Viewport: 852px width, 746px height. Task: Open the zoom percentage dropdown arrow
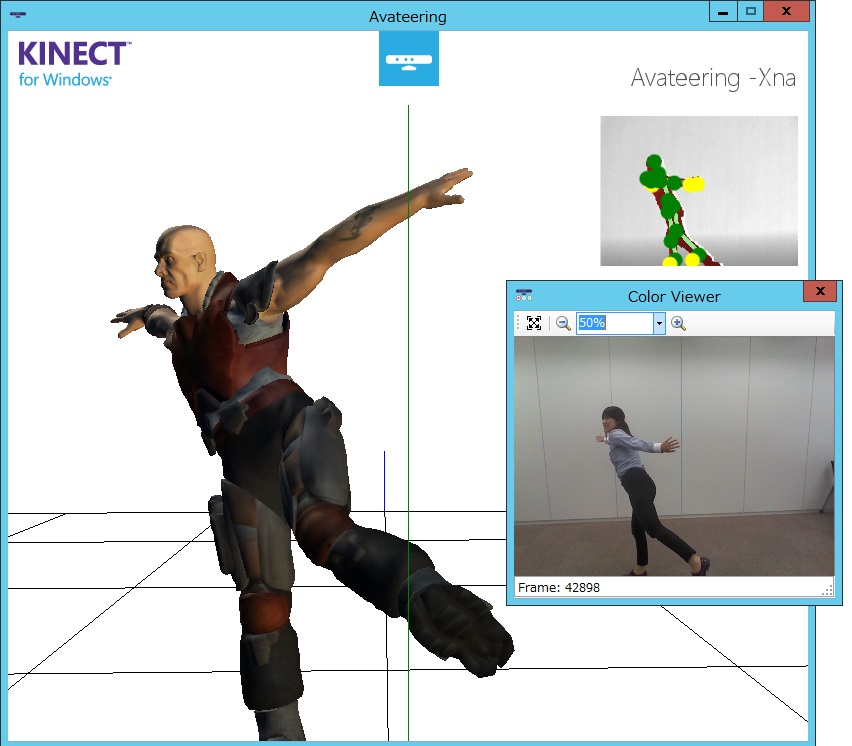point(659,323)
